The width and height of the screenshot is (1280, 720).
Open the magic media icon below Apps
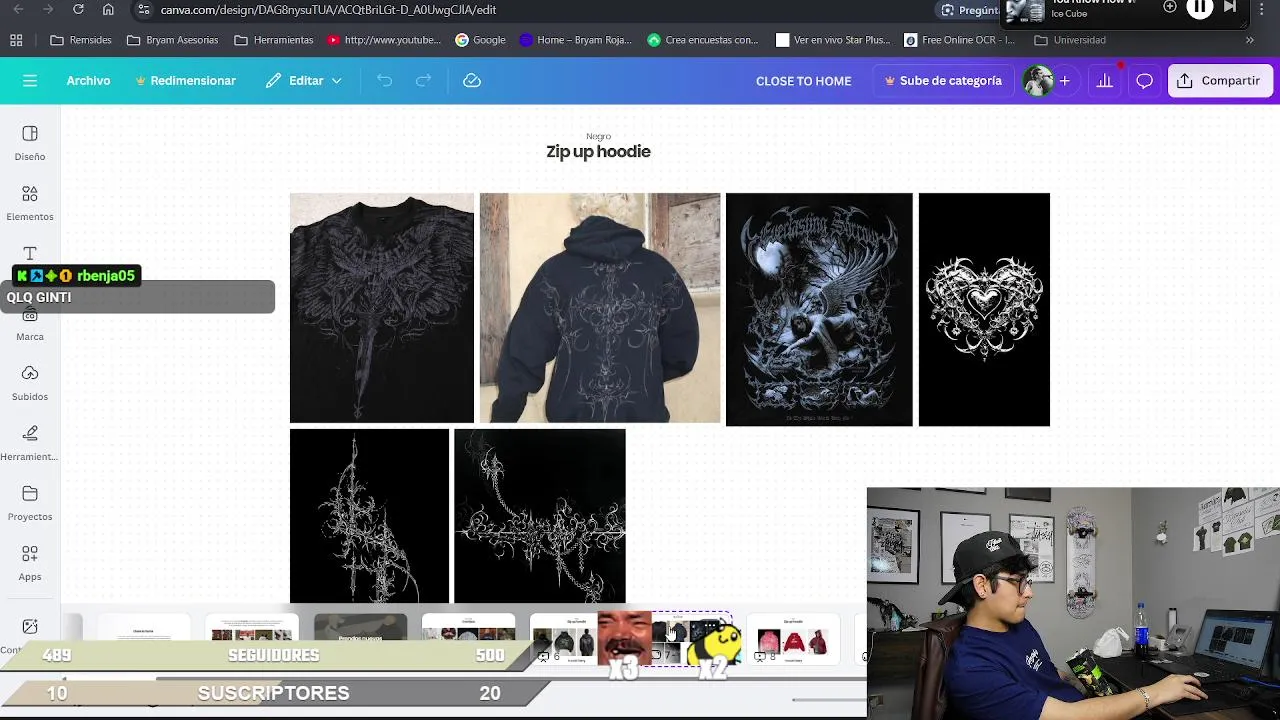(30, 627)
